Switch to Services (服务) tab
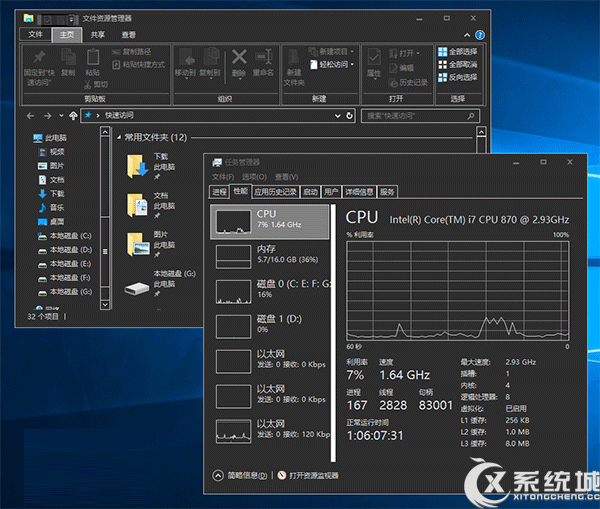Viewport: 600px width, 509px height. [387, 192]
